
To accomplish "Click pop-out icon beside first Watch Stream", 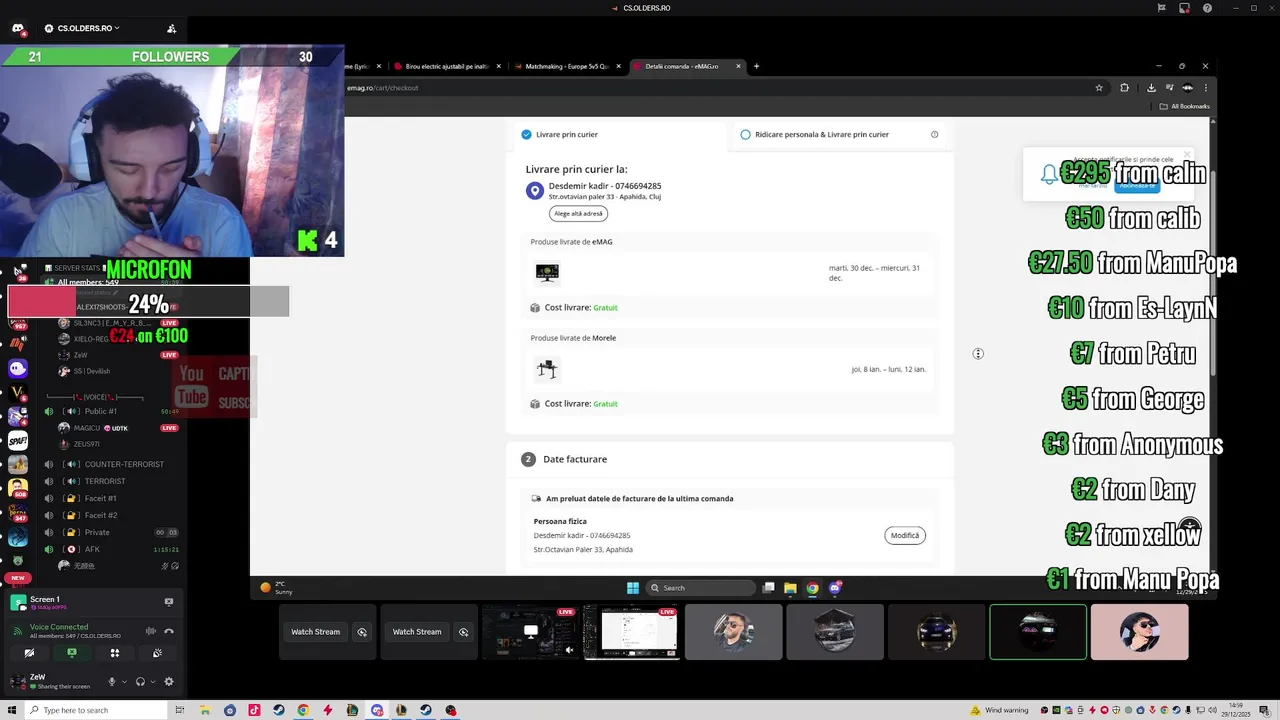I will point(362,632).
